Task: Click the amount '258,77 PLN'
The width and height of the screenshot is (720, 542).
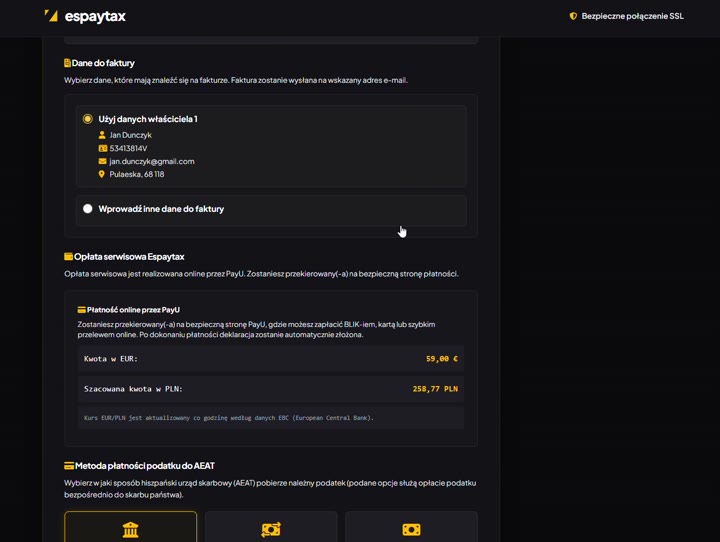Action: [x=435, y=389]
